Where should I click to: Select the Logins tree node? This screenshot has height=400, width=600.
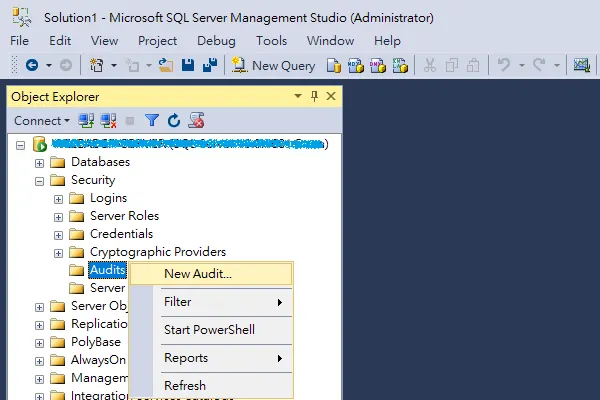(x=108, y=198)
